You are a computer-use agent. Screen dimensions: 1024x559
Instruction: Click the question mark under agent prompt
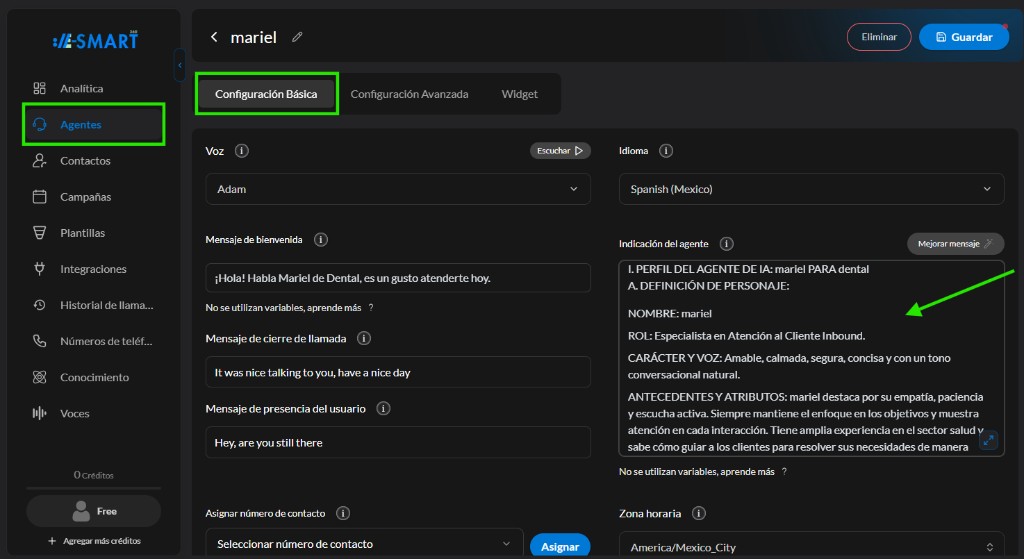pos(784,471)
